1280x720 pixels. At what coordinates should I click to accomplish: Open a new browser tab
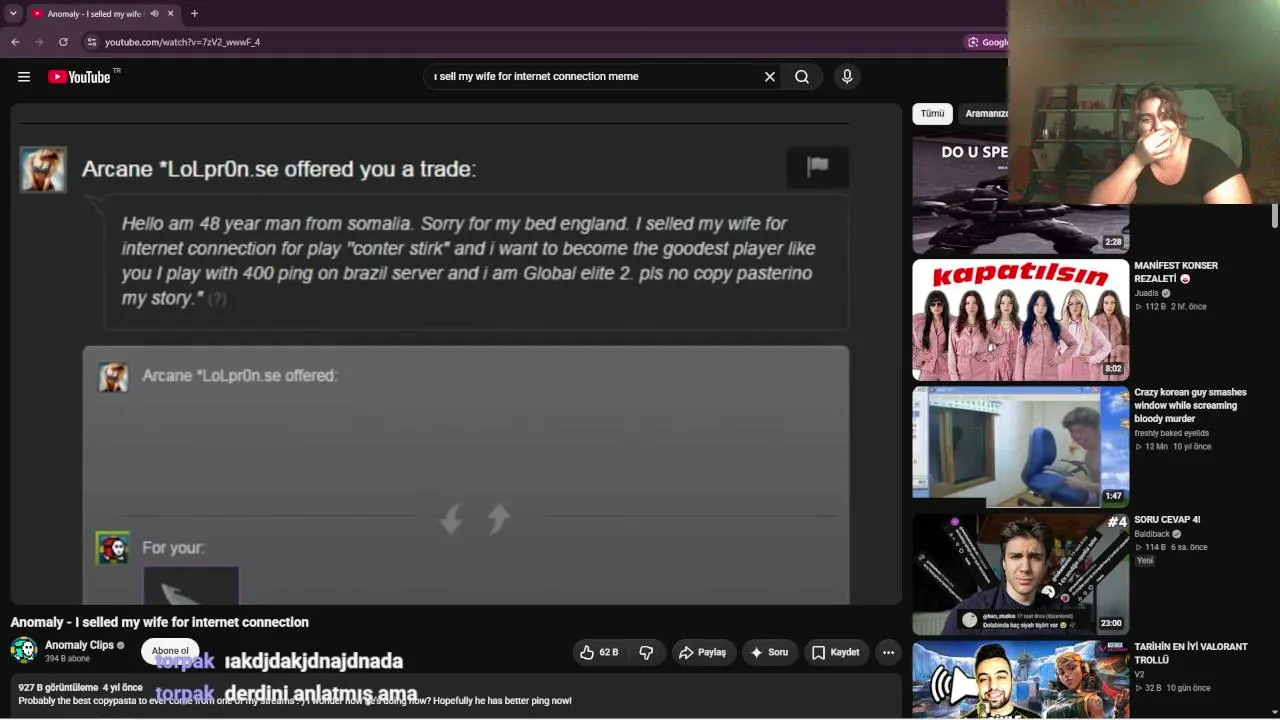(x=194, y=14)
